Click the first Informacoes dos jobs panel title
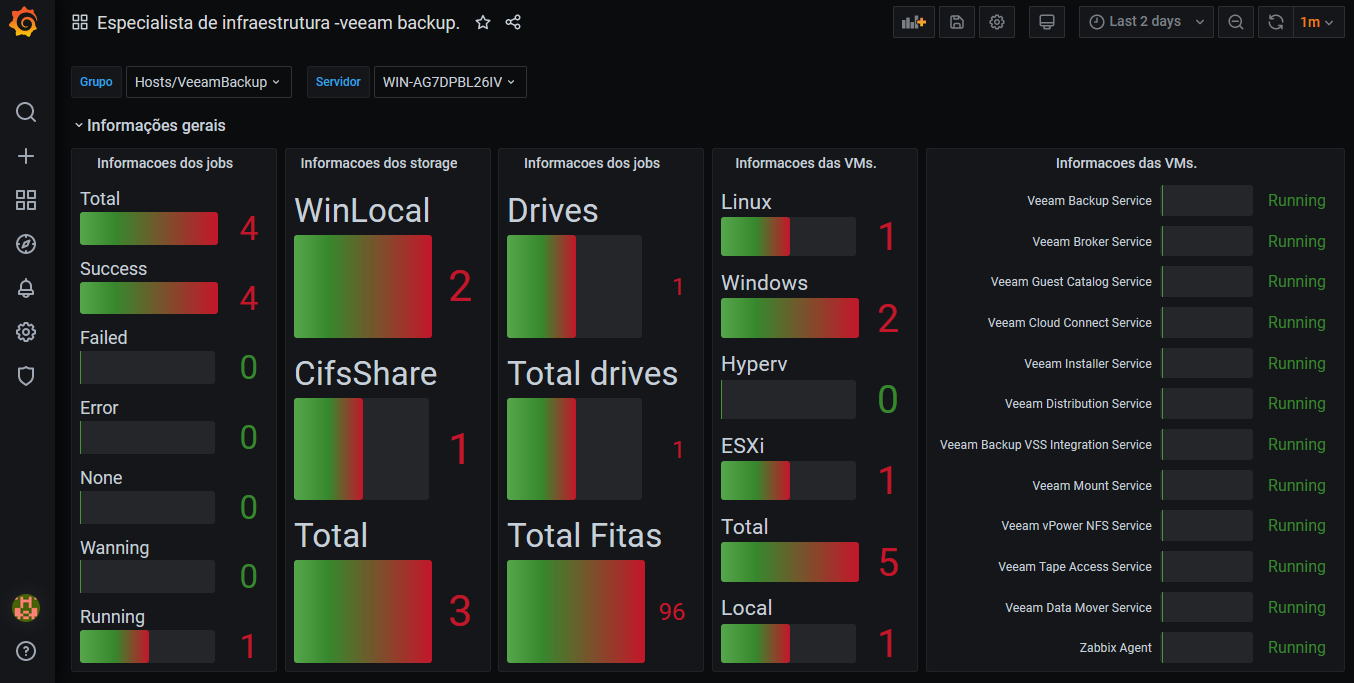The height and width of the screenshot is (683, 1354). coord(165,163)
